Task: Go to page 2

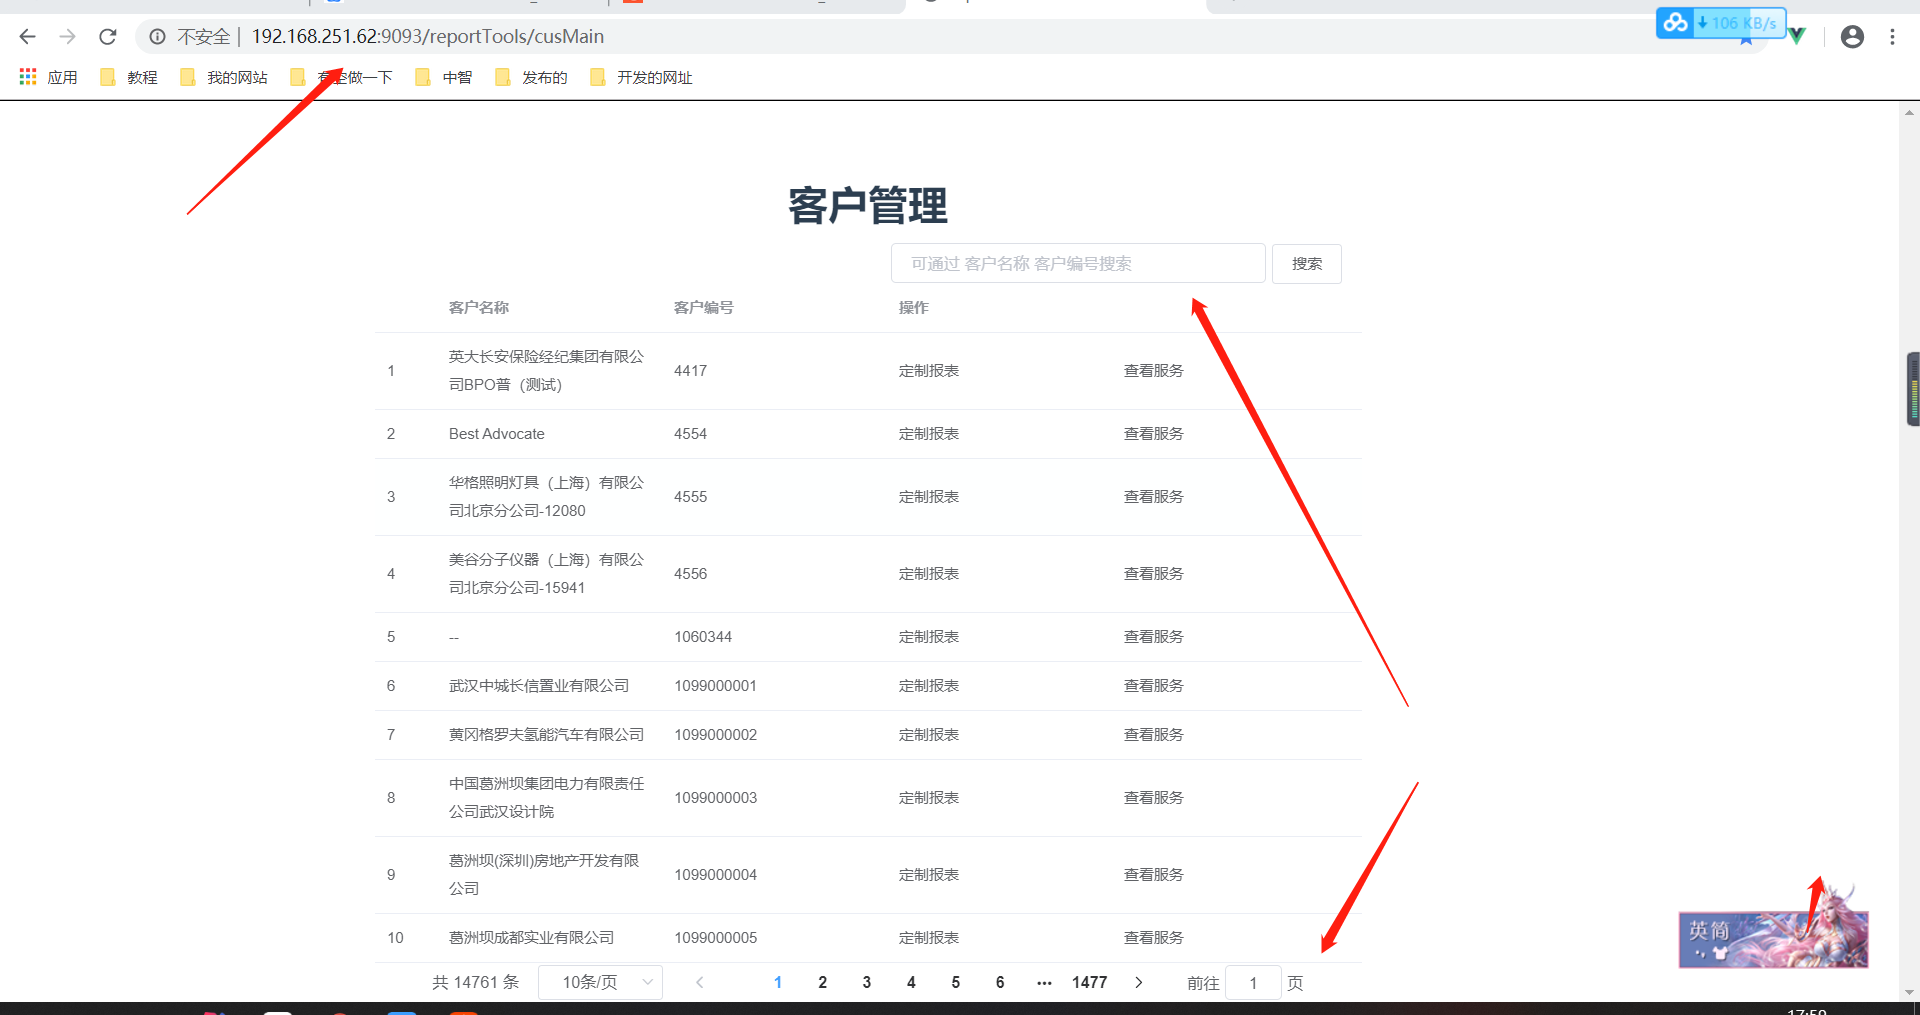Action: tap(822, 983)
